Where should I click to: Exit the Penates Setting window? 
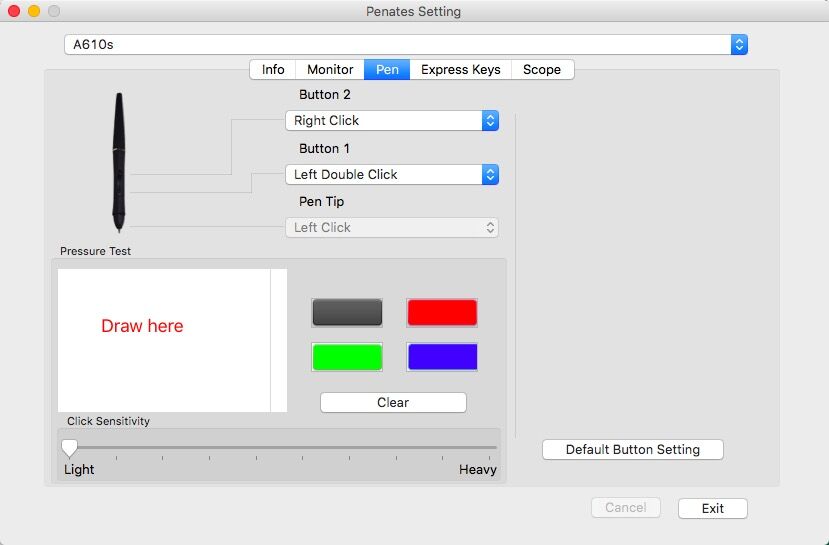click(x=712, y=509)
